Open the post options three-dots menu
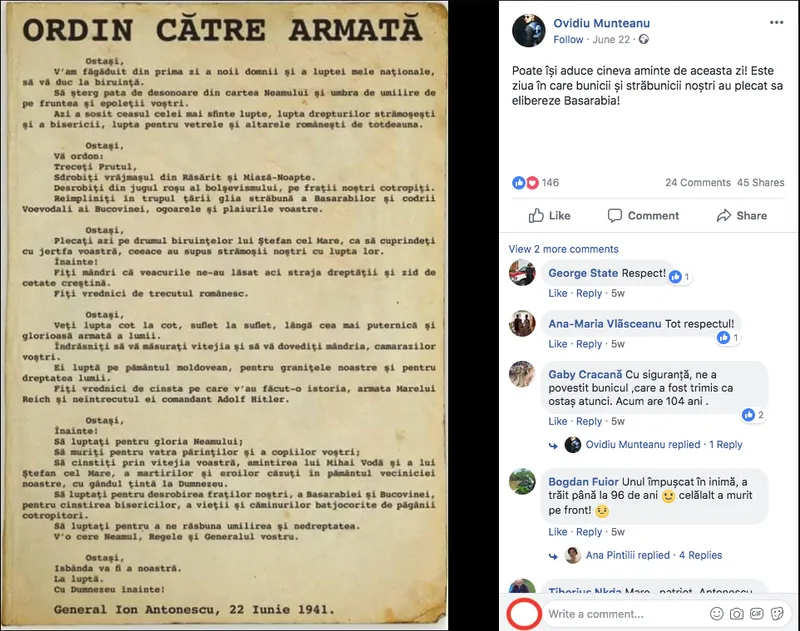 click(x=776, y=22)
